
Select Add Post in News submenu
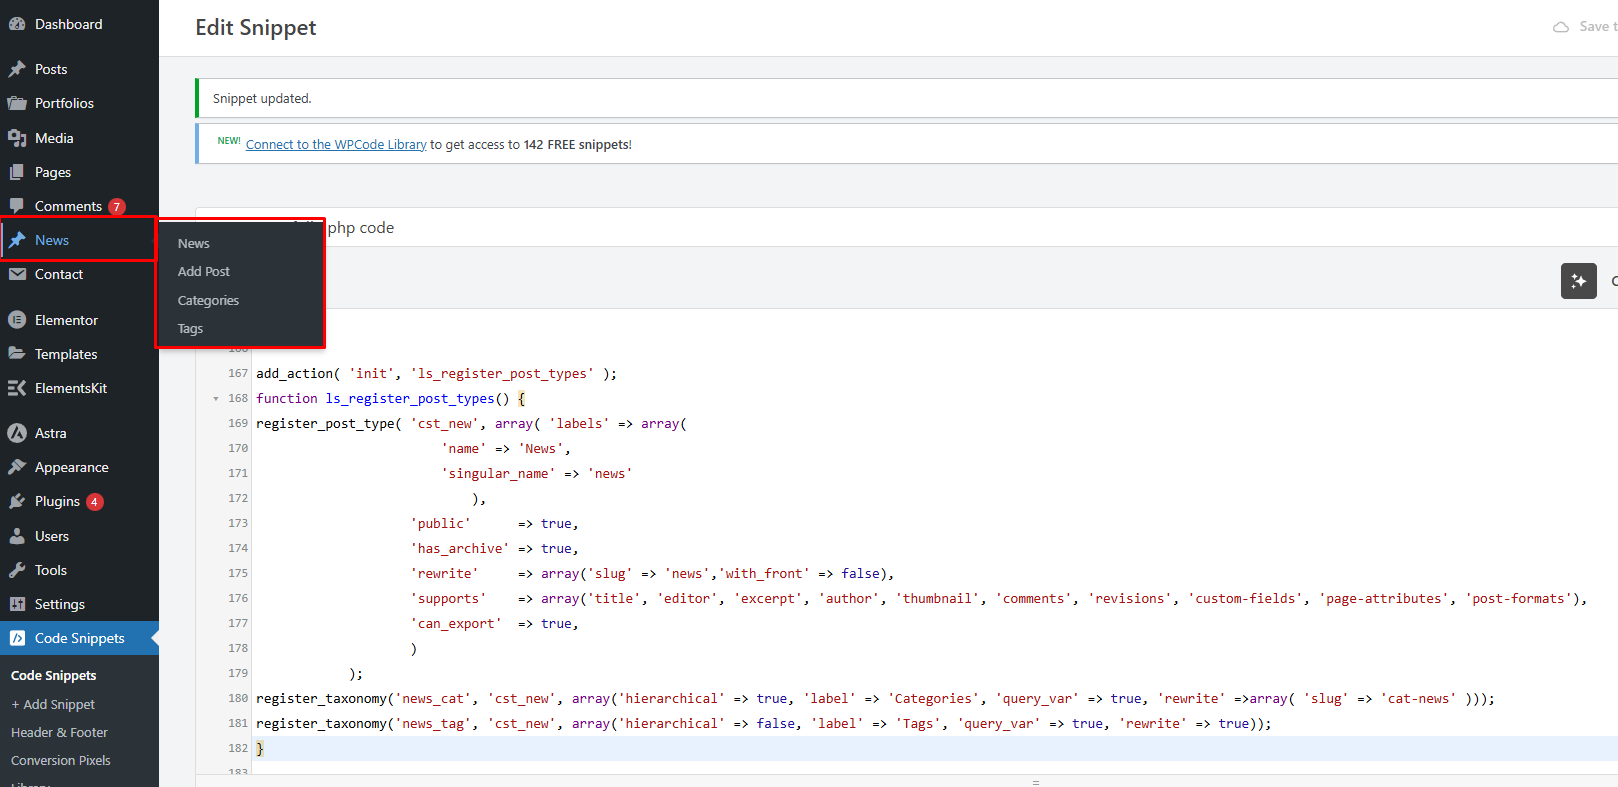point(204,271)
